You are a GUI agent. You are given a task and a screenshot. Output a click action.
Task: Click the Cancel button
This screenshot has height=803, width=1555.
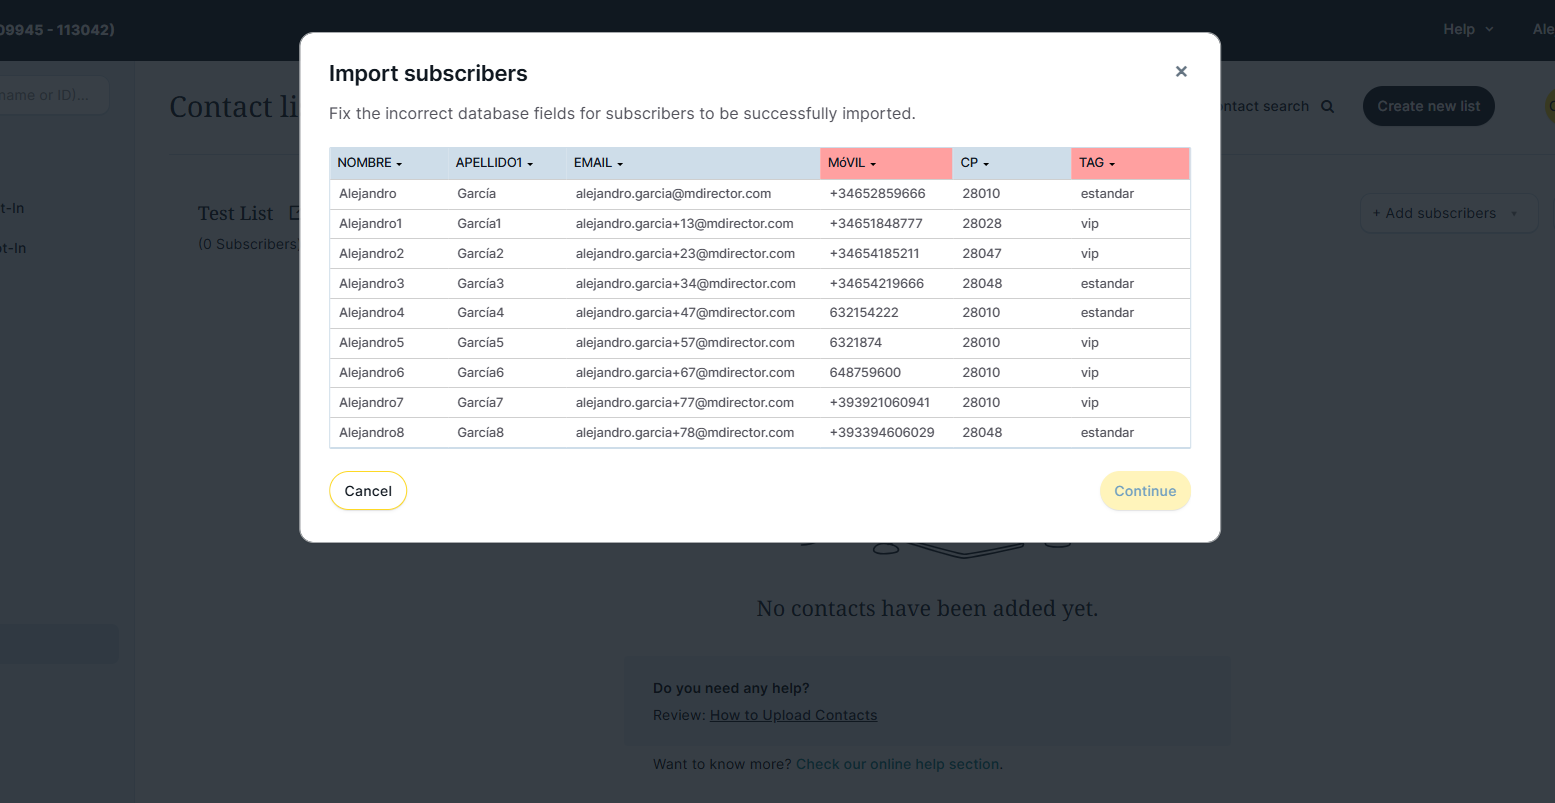tap(368, 491)
